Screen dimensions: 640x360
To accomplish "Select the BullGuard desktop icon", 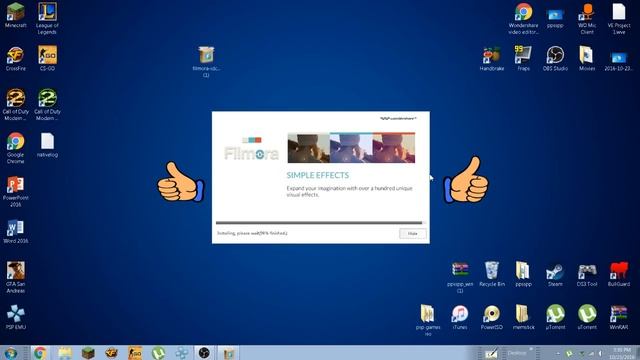I will tap(619, 274).
